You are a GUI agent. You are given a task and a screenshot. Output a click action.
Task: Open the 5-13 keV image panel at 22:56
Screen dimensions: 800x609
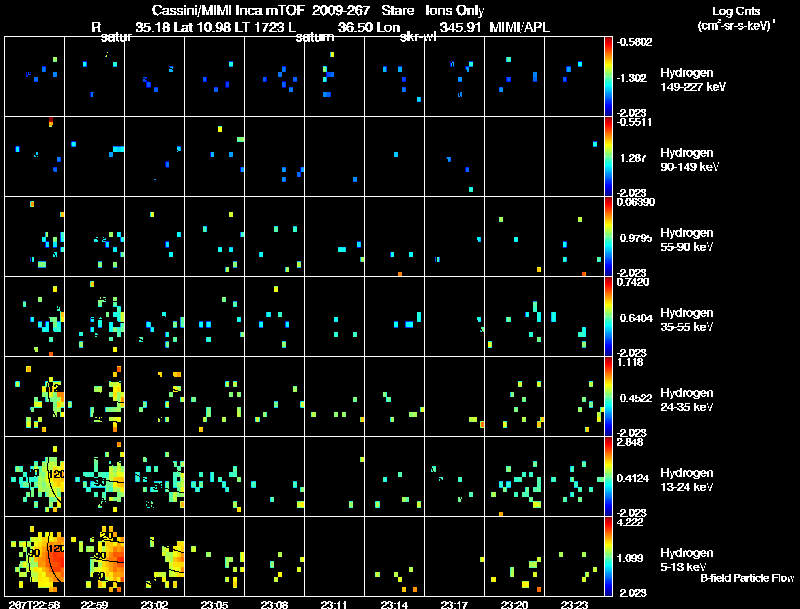point(35,556)
